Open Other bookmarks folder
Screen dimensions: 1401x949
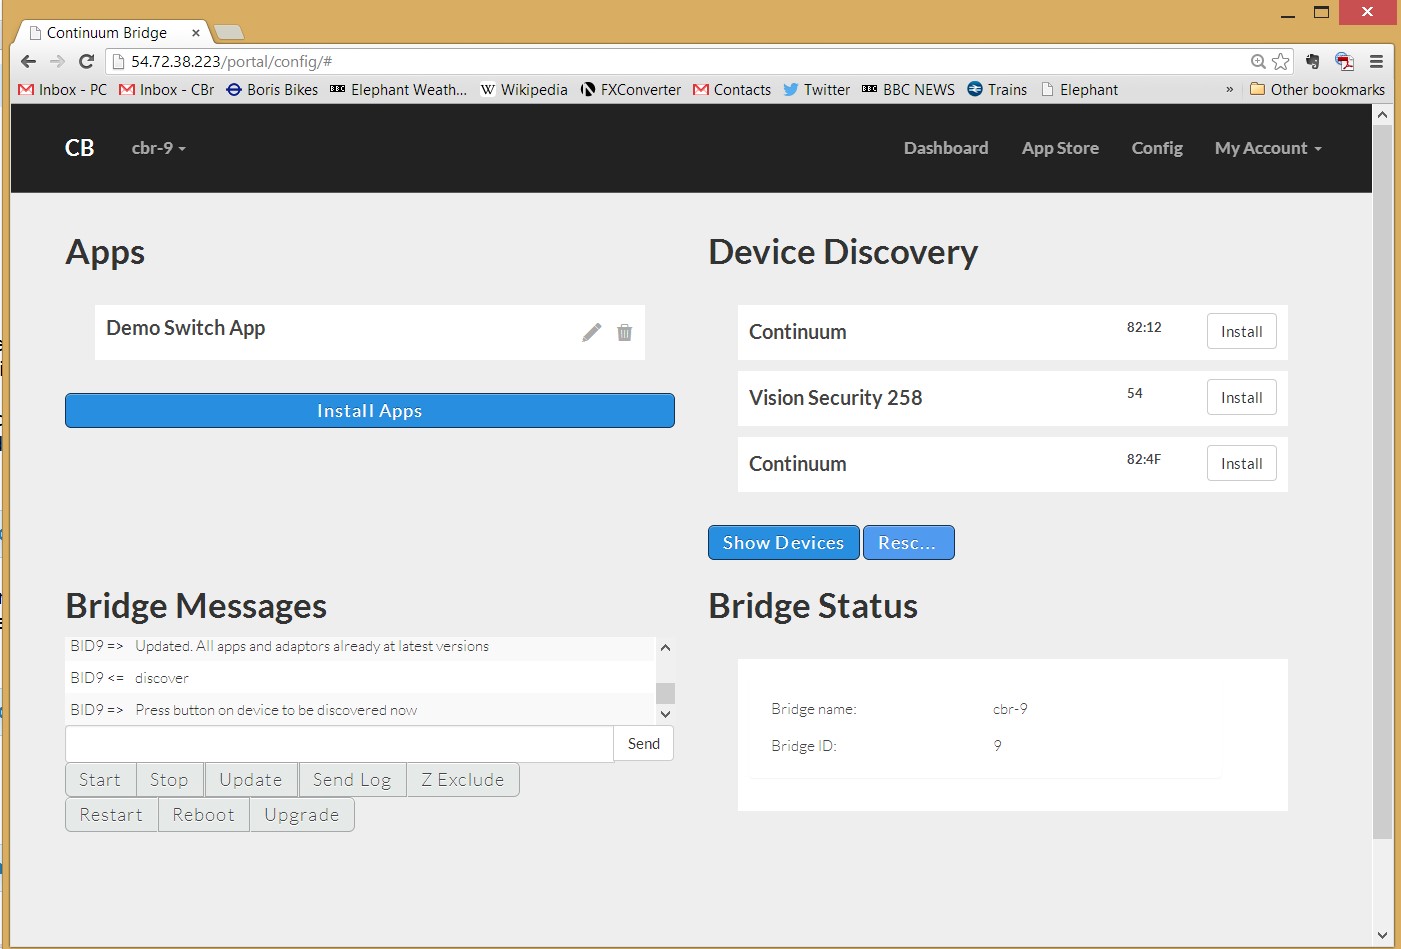tap(1317, 89)
